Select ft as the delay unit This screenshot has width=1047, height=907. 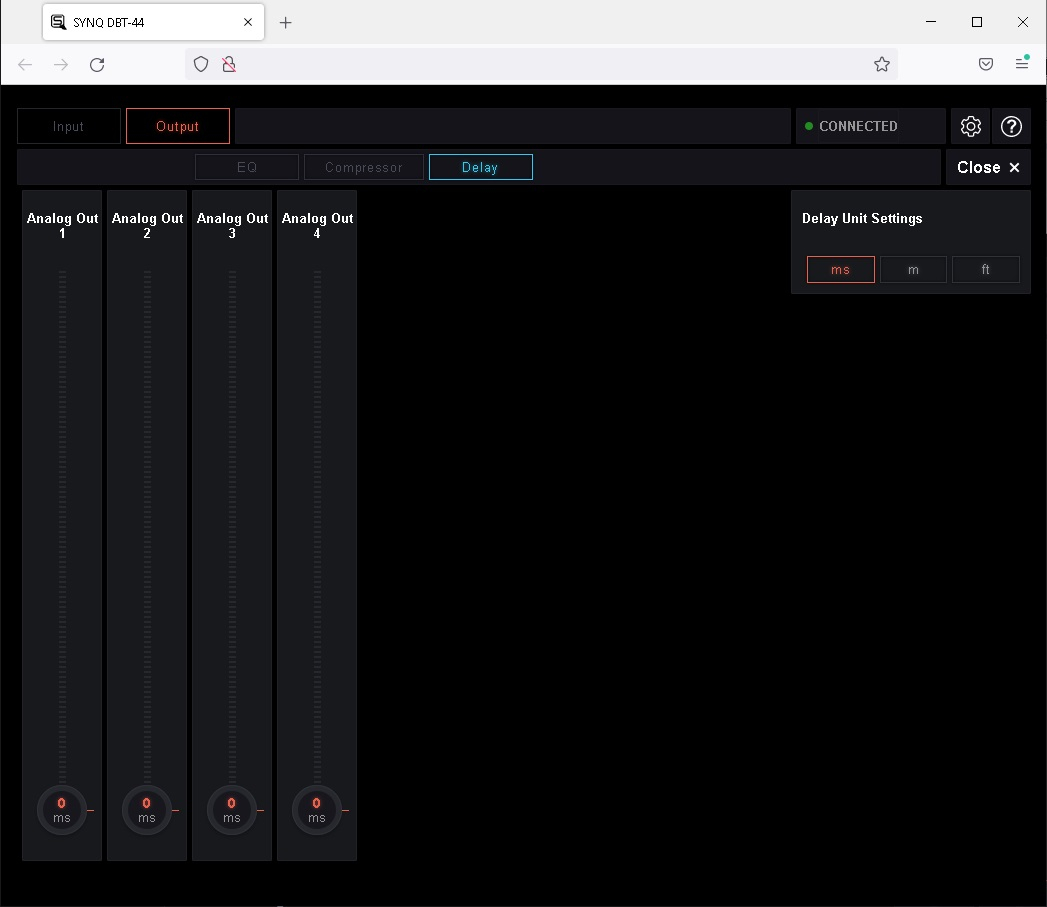[986, 270]
